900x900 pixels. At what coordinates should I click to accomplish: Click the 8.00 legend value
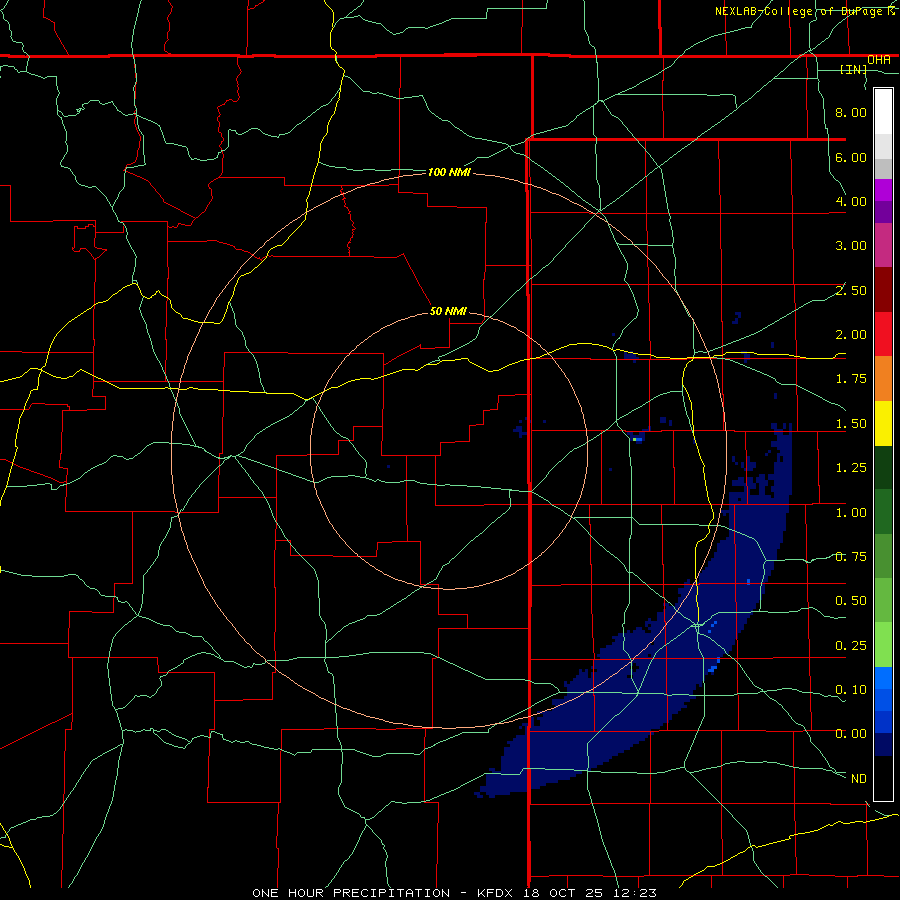coord(851,112)
